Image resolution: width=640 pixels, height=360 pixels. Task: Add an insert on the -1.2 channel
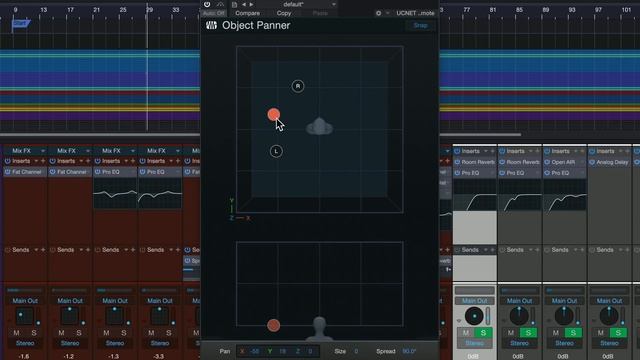click(88, 161)
